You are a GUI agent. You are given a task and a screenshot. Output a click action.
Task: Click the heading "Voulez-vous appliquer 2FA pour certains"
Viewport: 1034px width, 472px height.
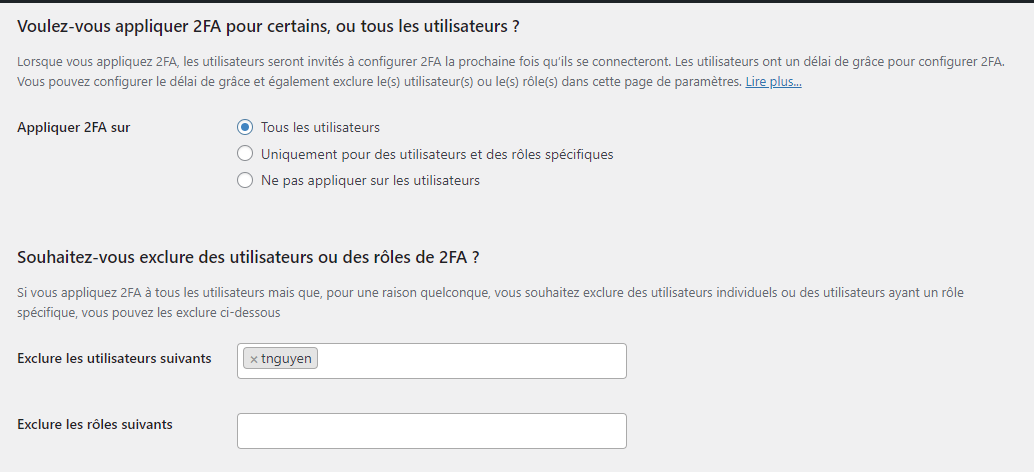268,24
